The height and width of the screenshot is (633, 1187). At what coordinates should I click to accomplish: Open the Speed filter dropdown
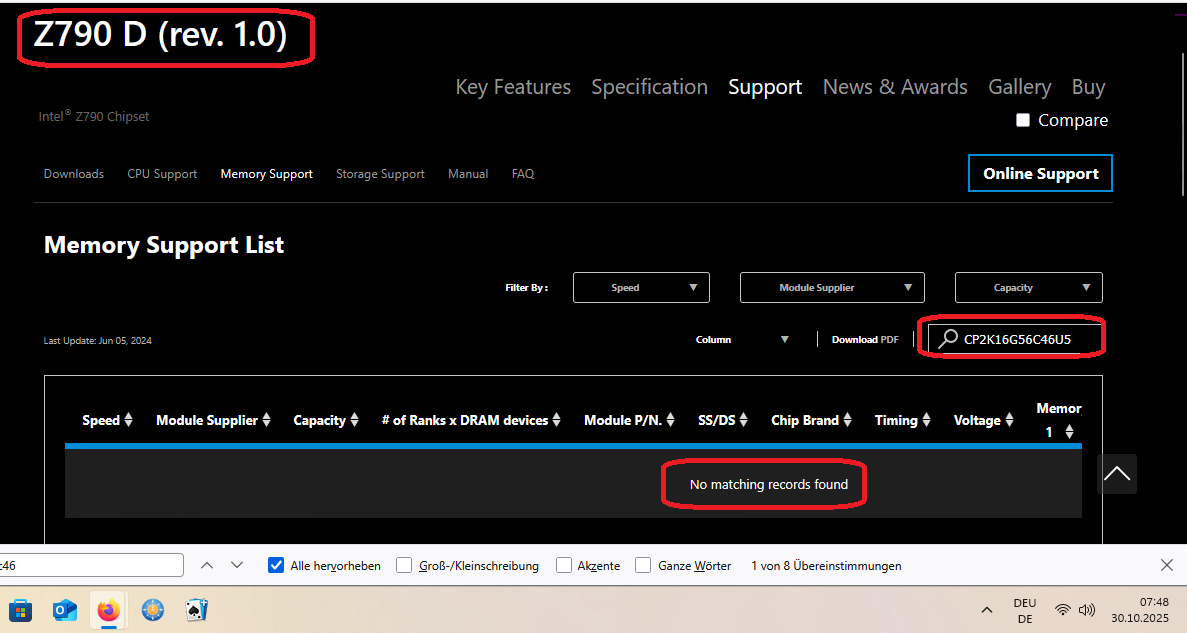(x=641, y=288)
